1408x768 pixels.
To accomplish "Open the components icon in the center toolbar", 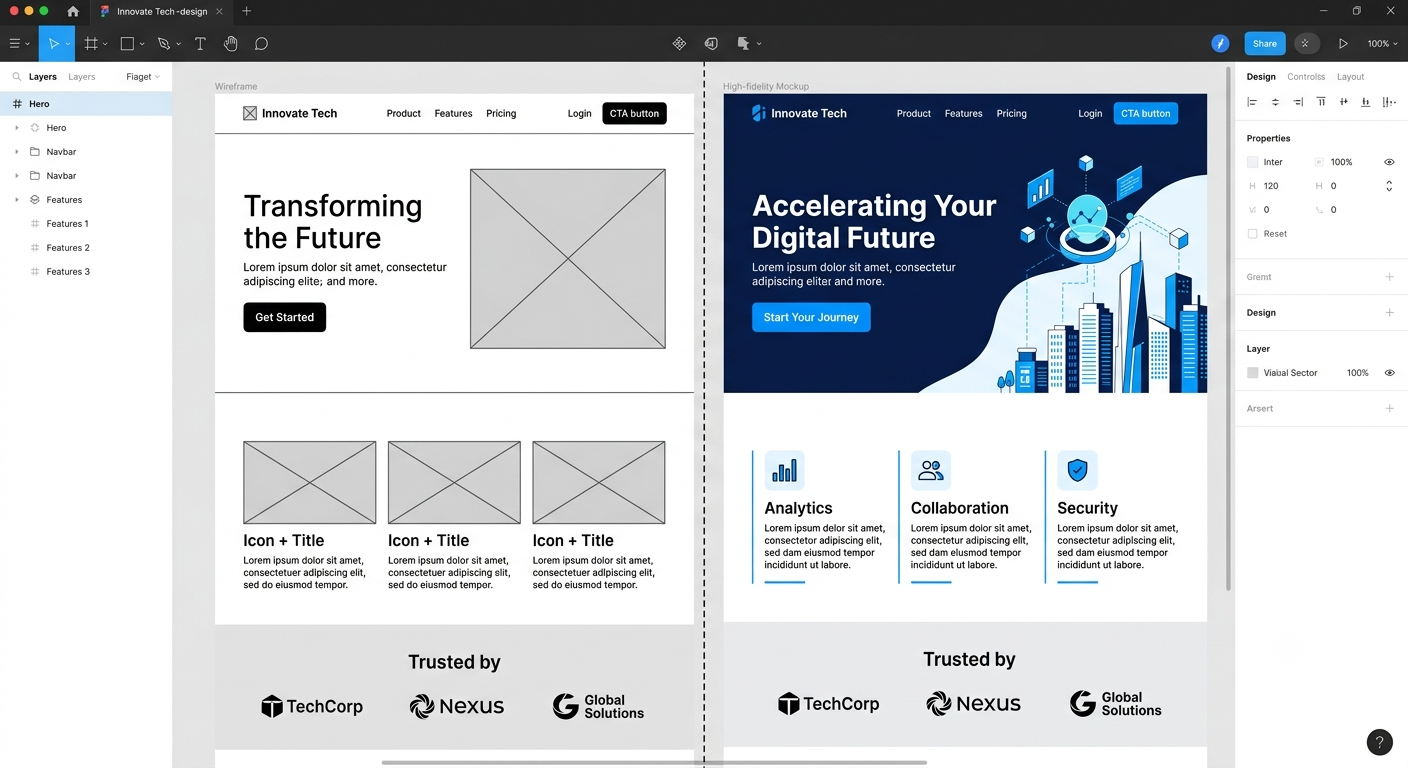I will tap(679, 44).
